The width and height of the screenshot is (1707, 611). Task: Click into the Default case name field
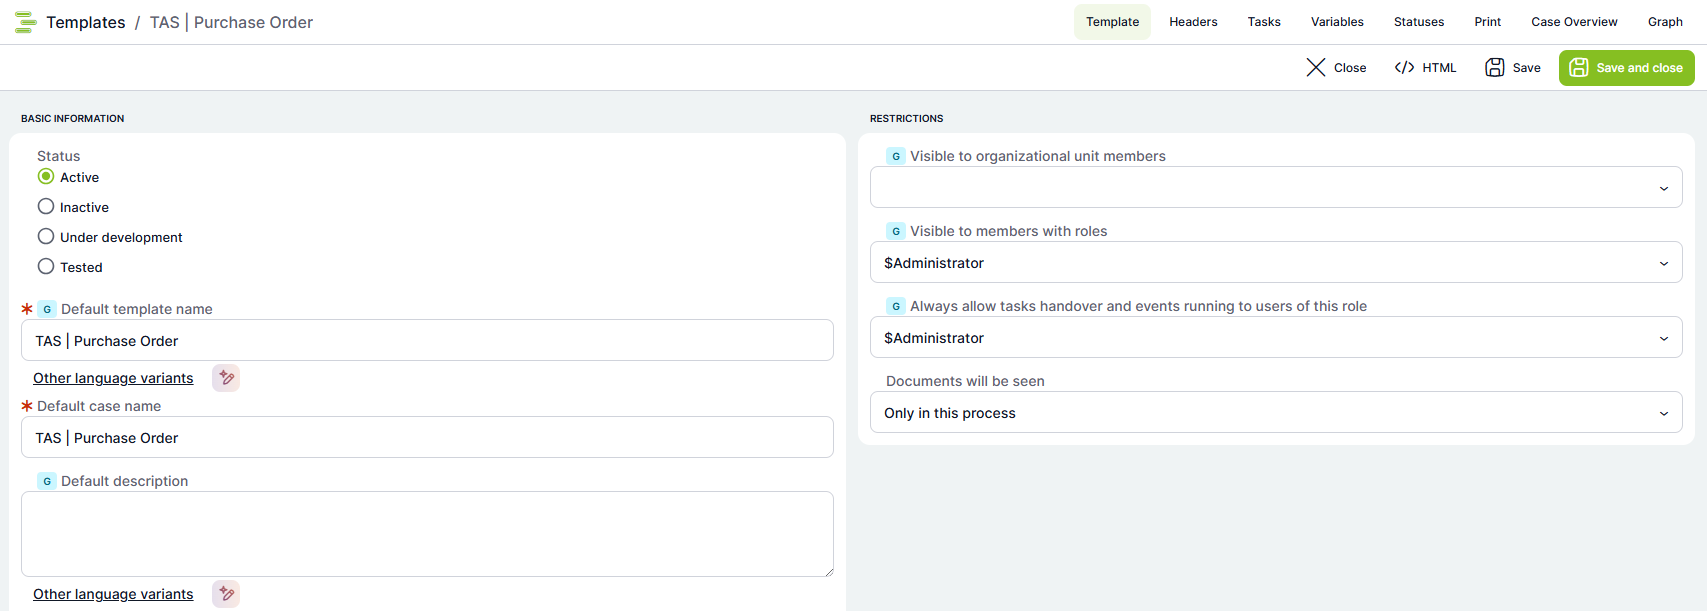point(427,438)
